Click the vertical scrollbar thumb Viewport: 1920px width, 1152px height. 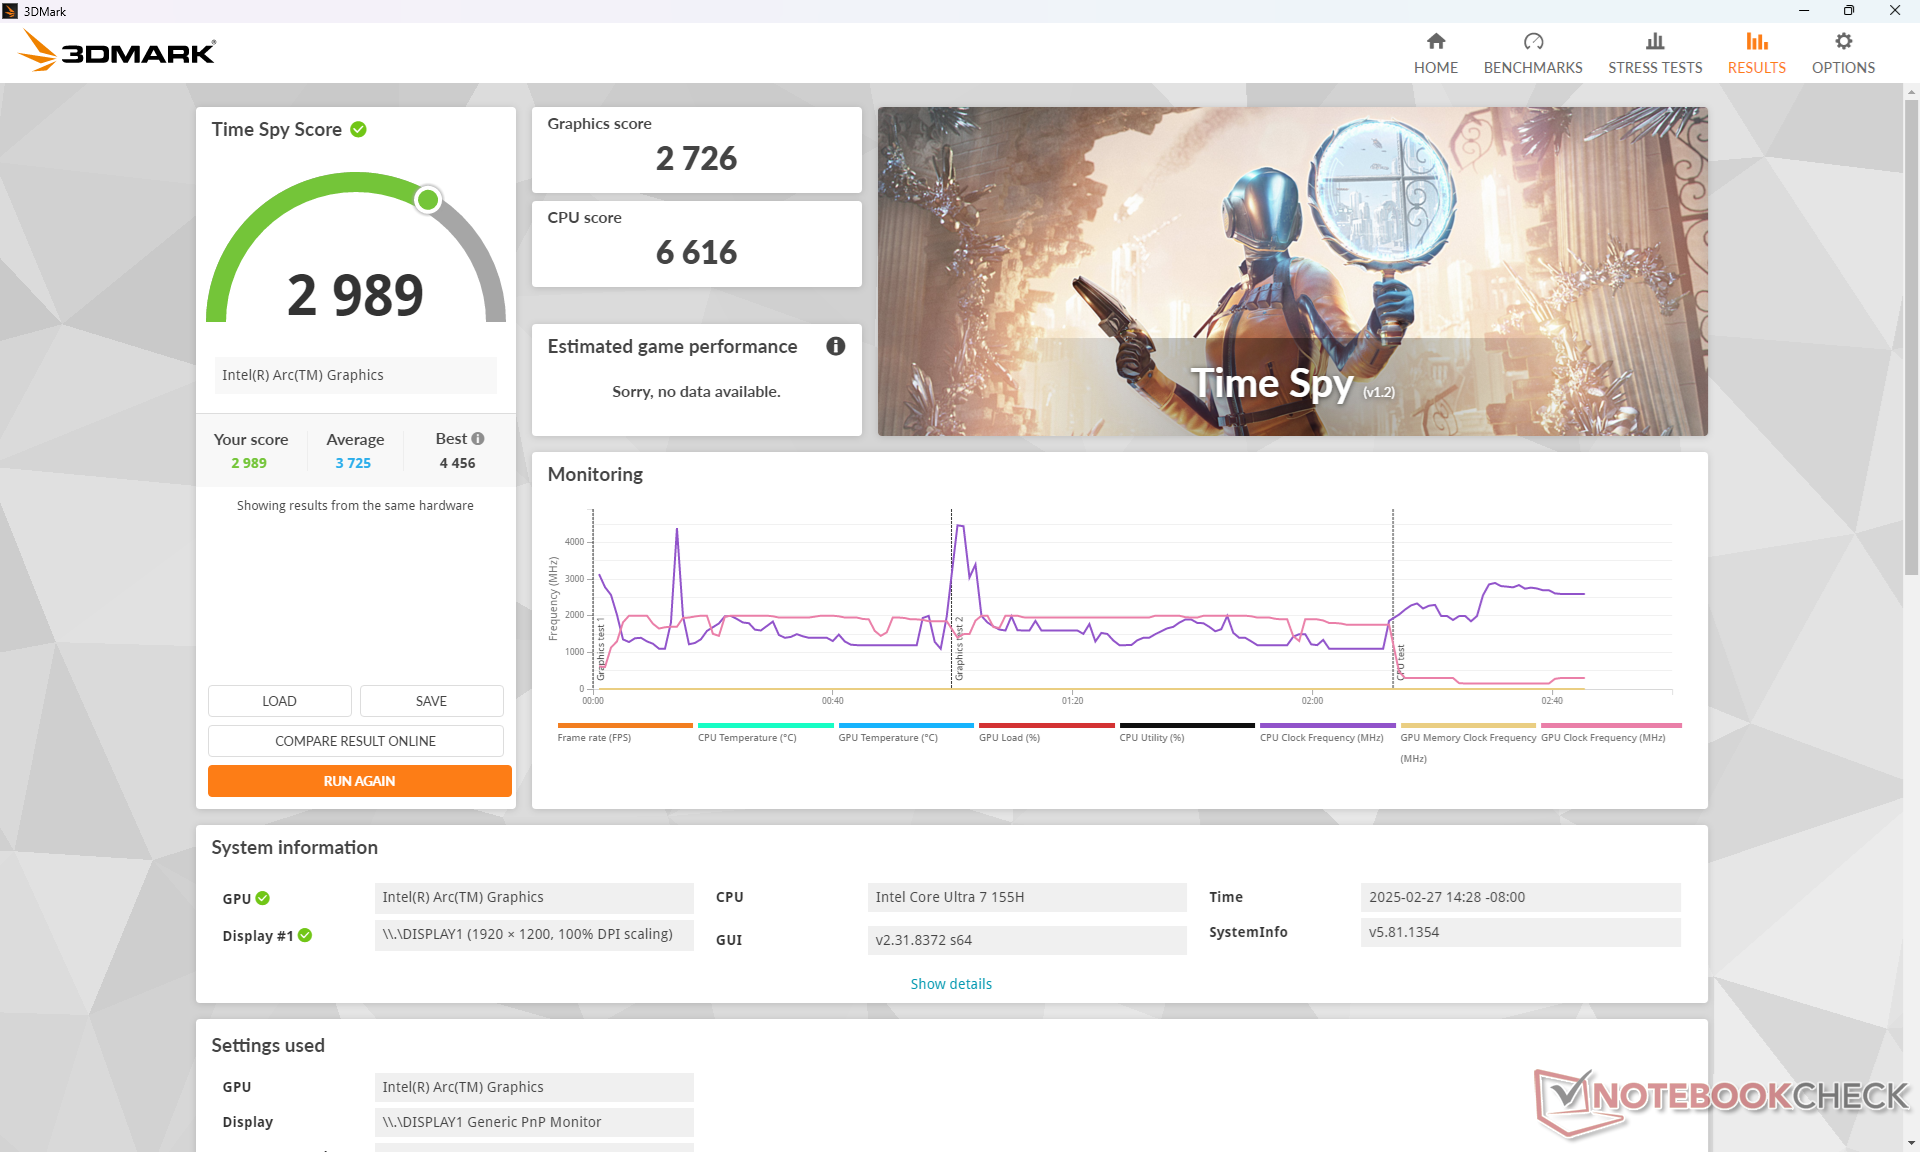pos(1911,336)
